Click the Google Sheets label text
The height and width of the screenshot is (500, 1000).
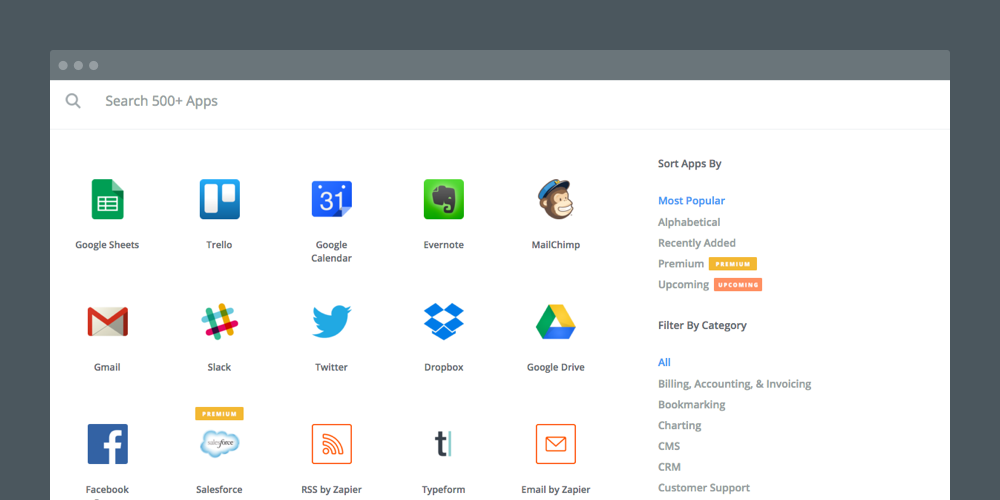point(107,245)
